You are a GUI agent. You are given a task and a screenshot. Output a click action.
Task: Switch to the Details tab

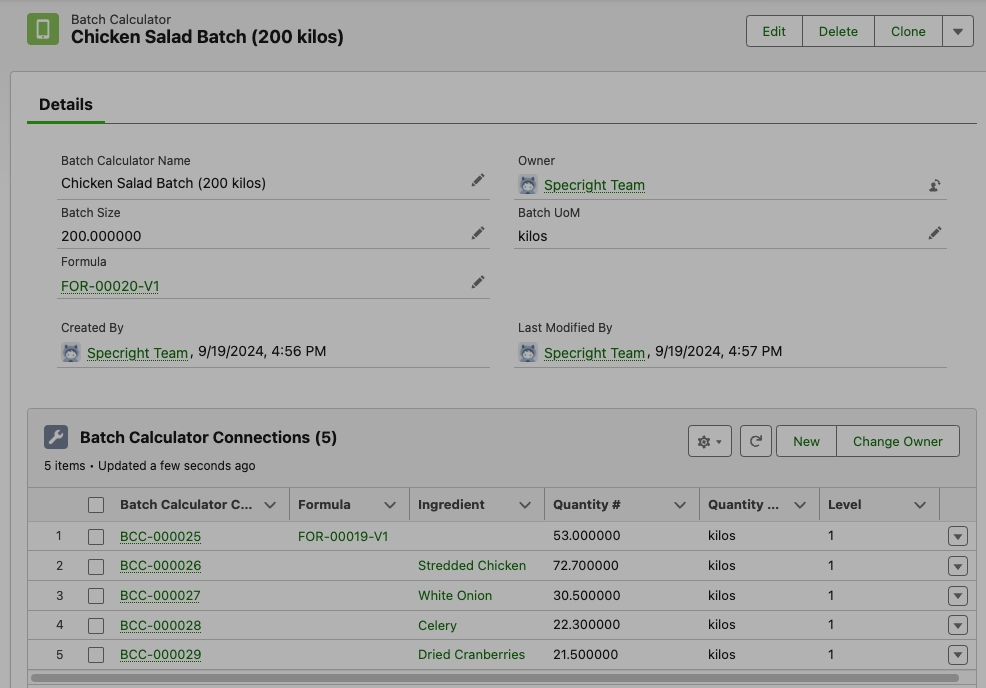tap(66, 104)
